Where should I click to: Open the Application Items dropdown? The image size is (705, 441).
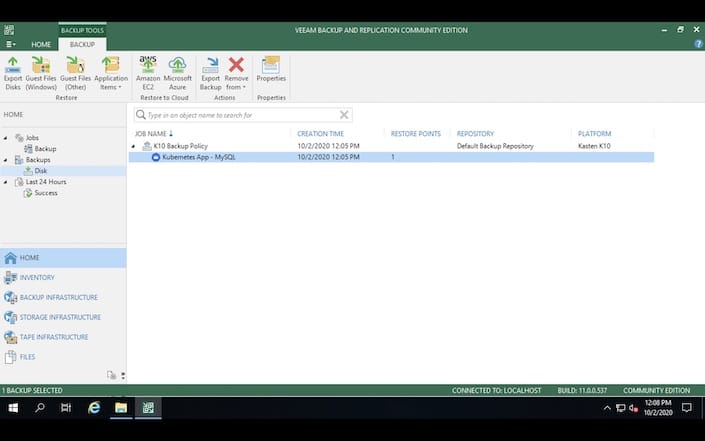click(x=110, y=74)
